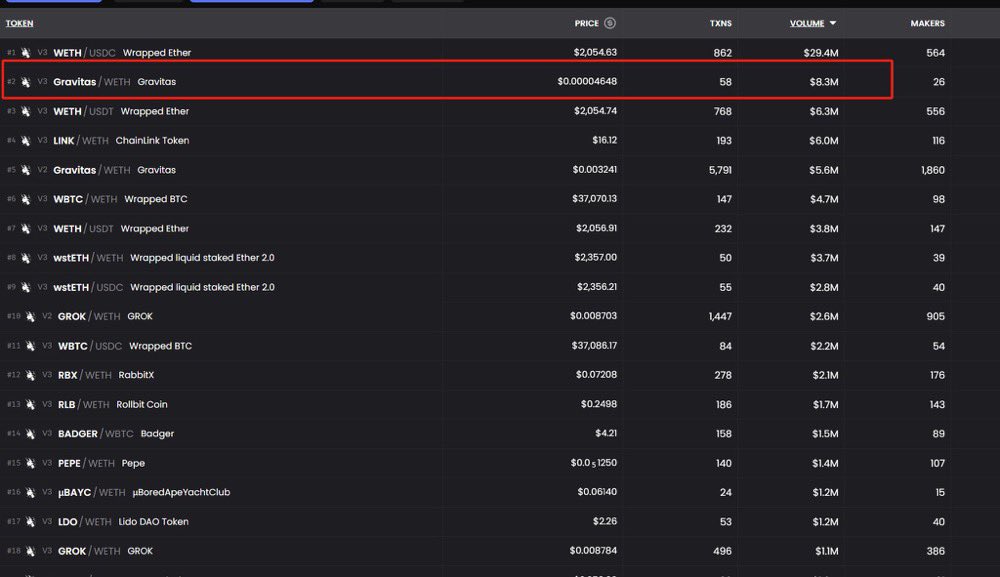Sort the table by the TXNS header

pos(721,24)
